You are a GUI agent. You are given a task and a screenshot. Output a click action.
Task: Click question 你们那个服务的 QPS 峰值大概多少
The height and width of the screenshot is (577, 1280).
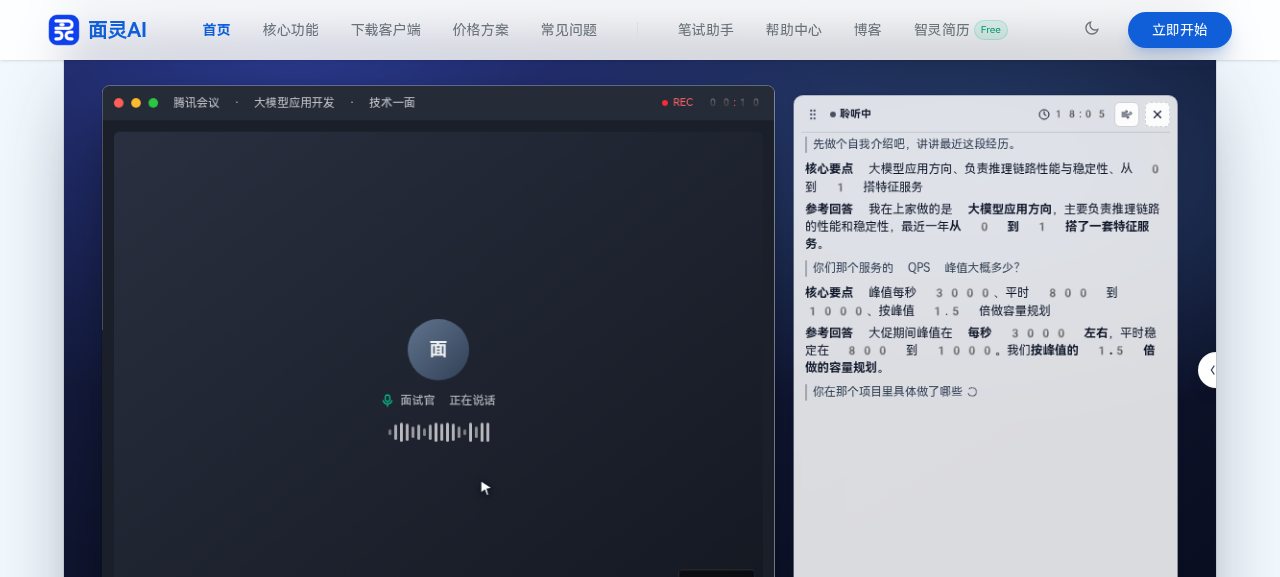(916, 268)
